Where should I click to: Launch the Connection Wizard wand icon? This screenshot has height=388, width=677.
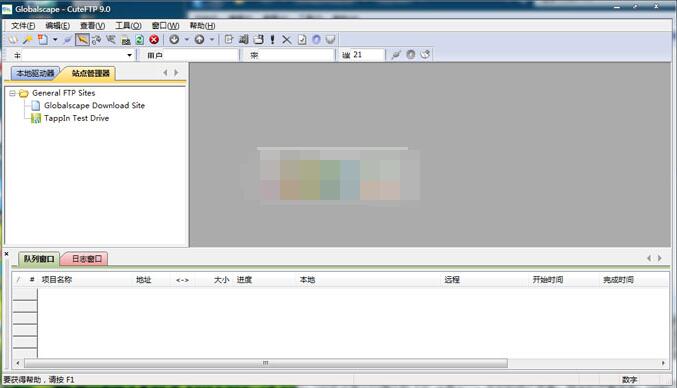tap(28, 40)
